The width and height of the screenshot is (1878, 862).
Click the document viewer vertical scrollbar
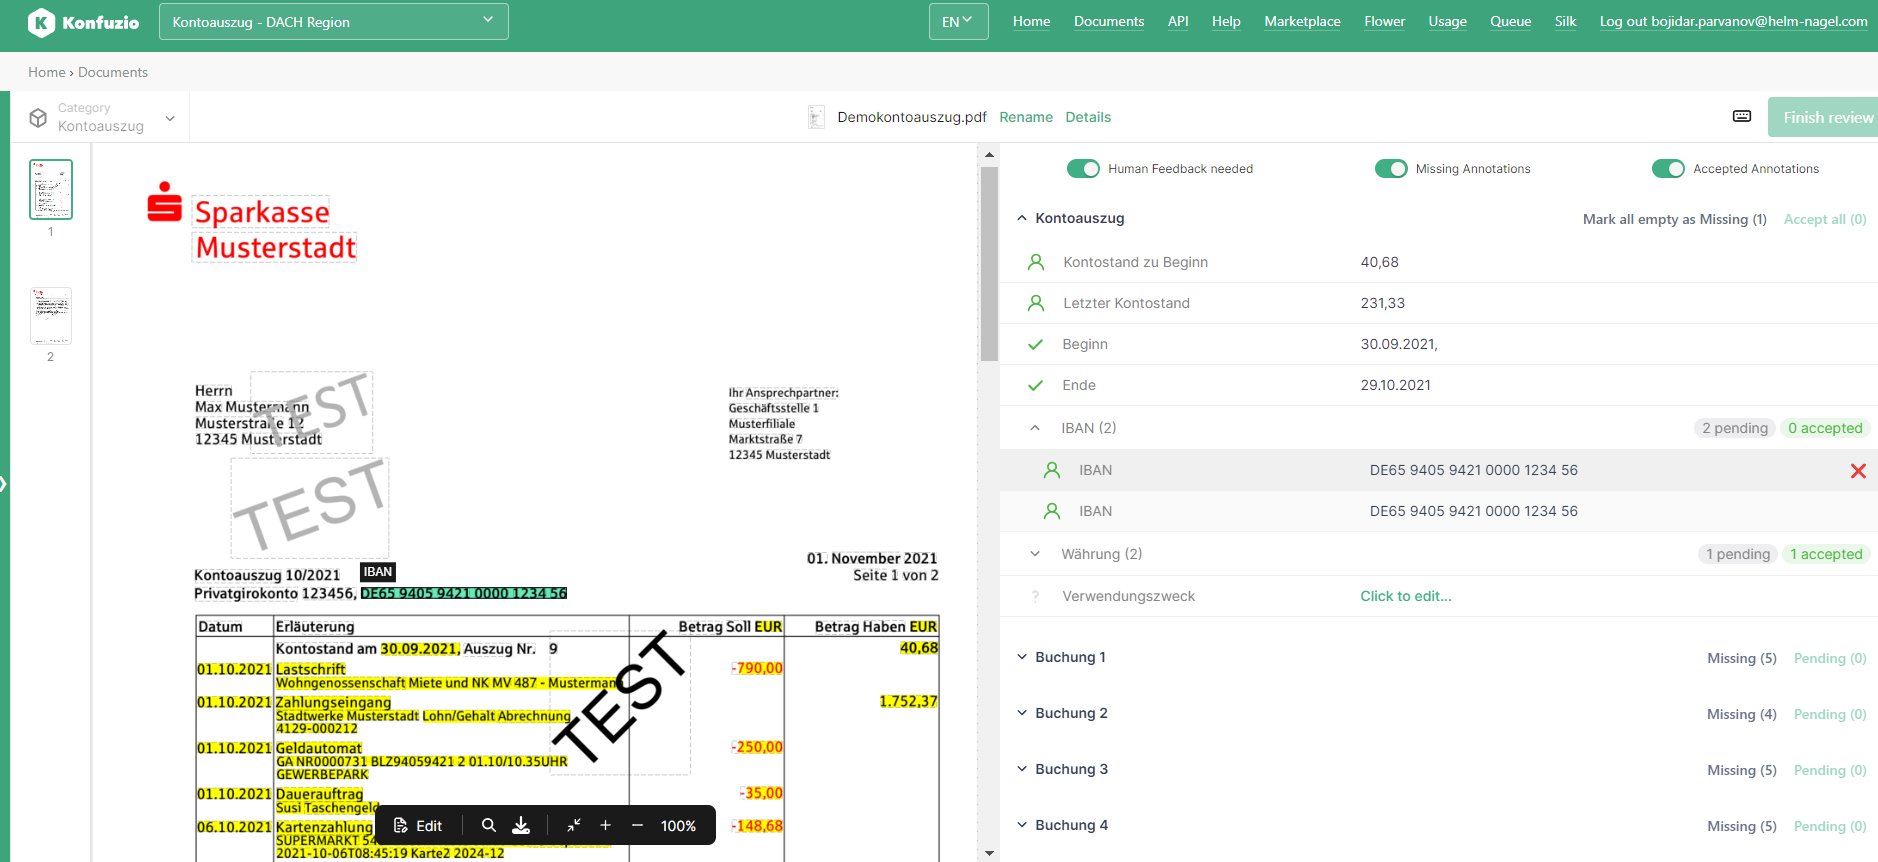tap(989, 264)
